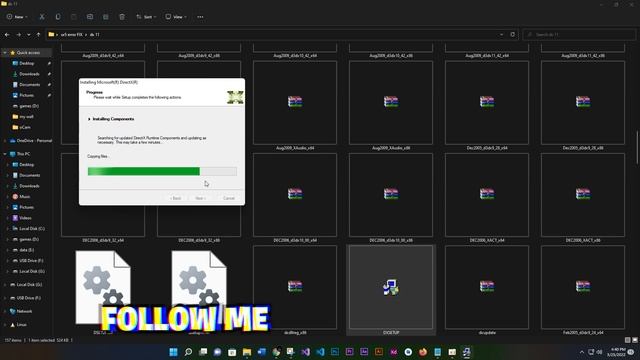Screen dimensions: 640x360
Task: Select the dxupdate archive file
Action: (487, 291)
